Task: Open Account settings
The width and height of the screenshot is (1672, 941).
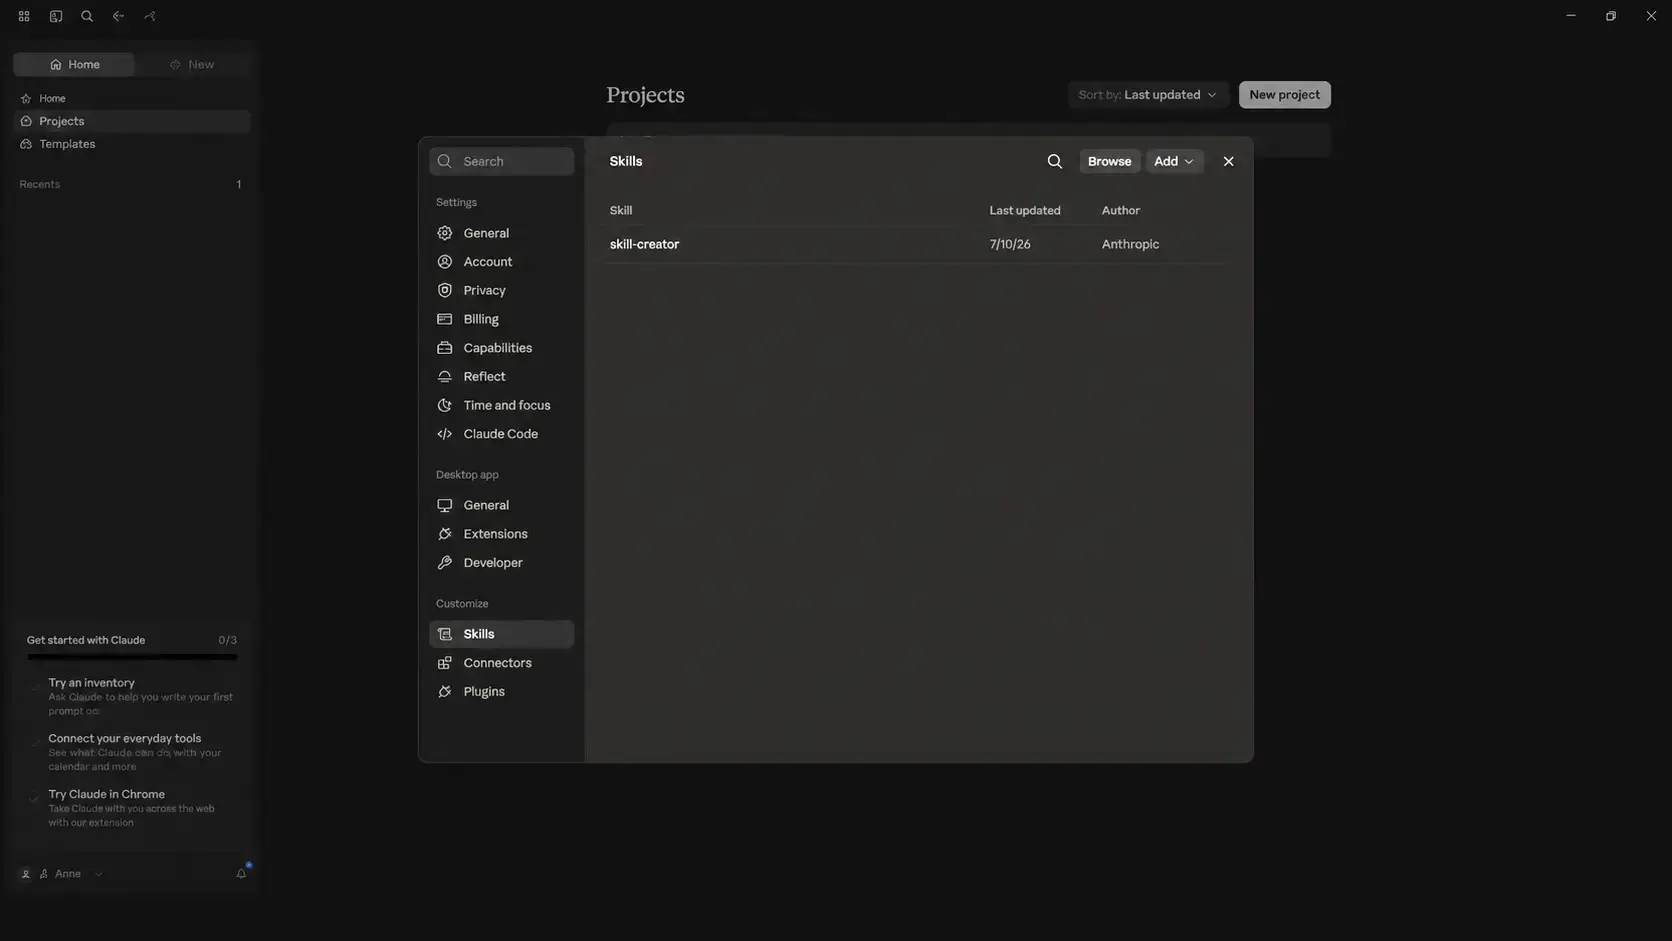Action: click(501, 262)
